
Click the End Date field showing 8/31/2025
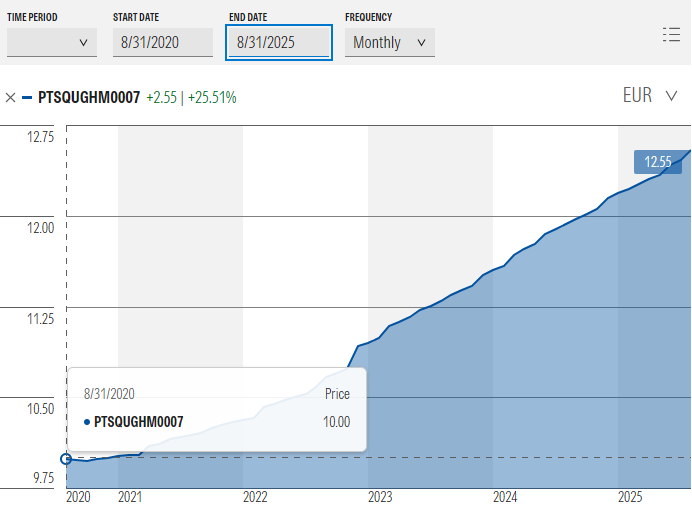tap(279, 42)
